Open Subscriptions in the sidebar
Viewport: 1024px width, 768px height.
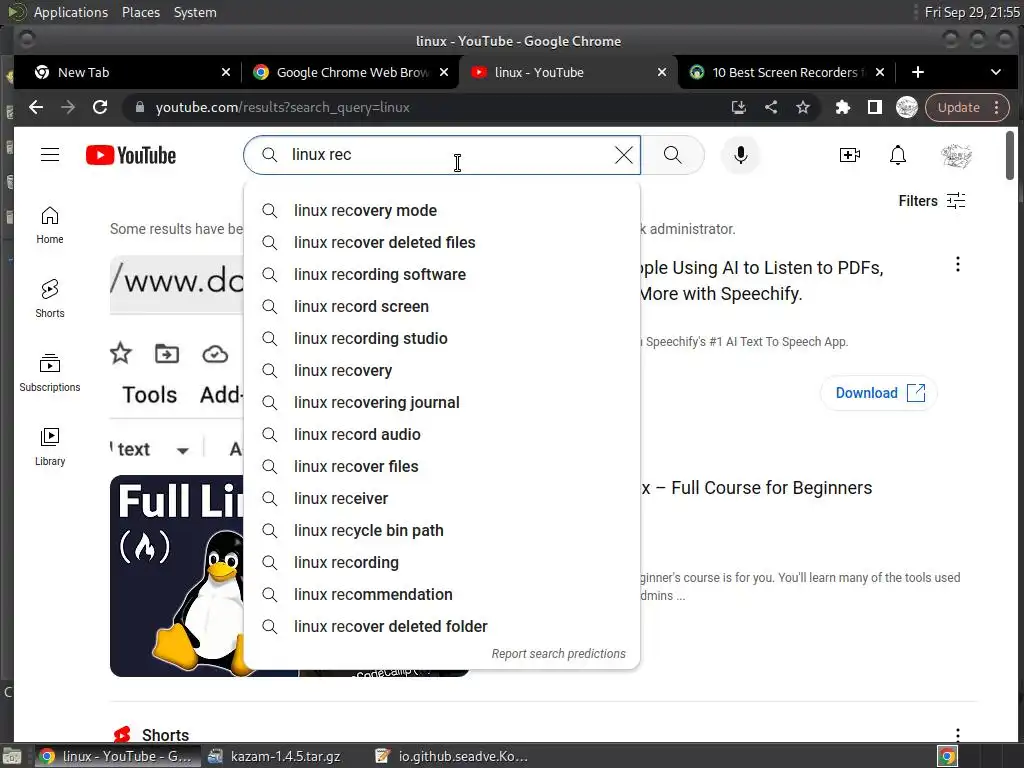point(50,373)
